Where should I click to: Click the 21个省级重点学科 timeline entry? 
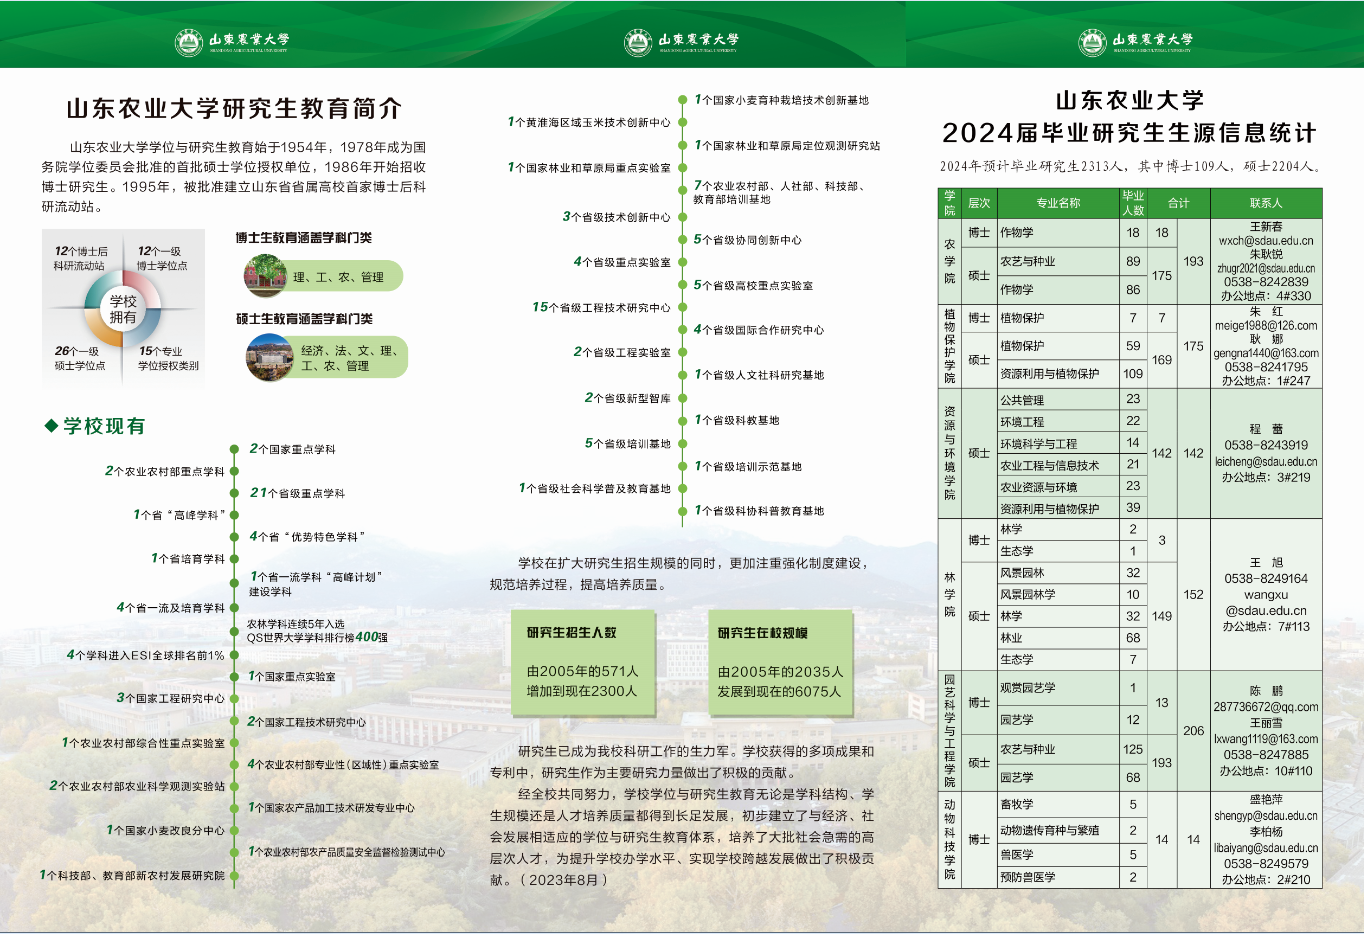point(297,493)
